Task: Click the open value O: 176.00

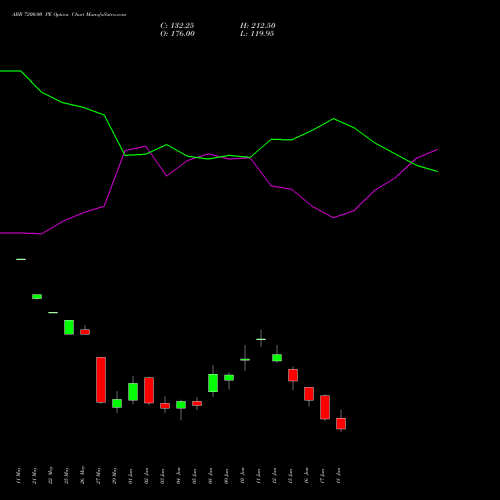Action: (x=177, y=34)
